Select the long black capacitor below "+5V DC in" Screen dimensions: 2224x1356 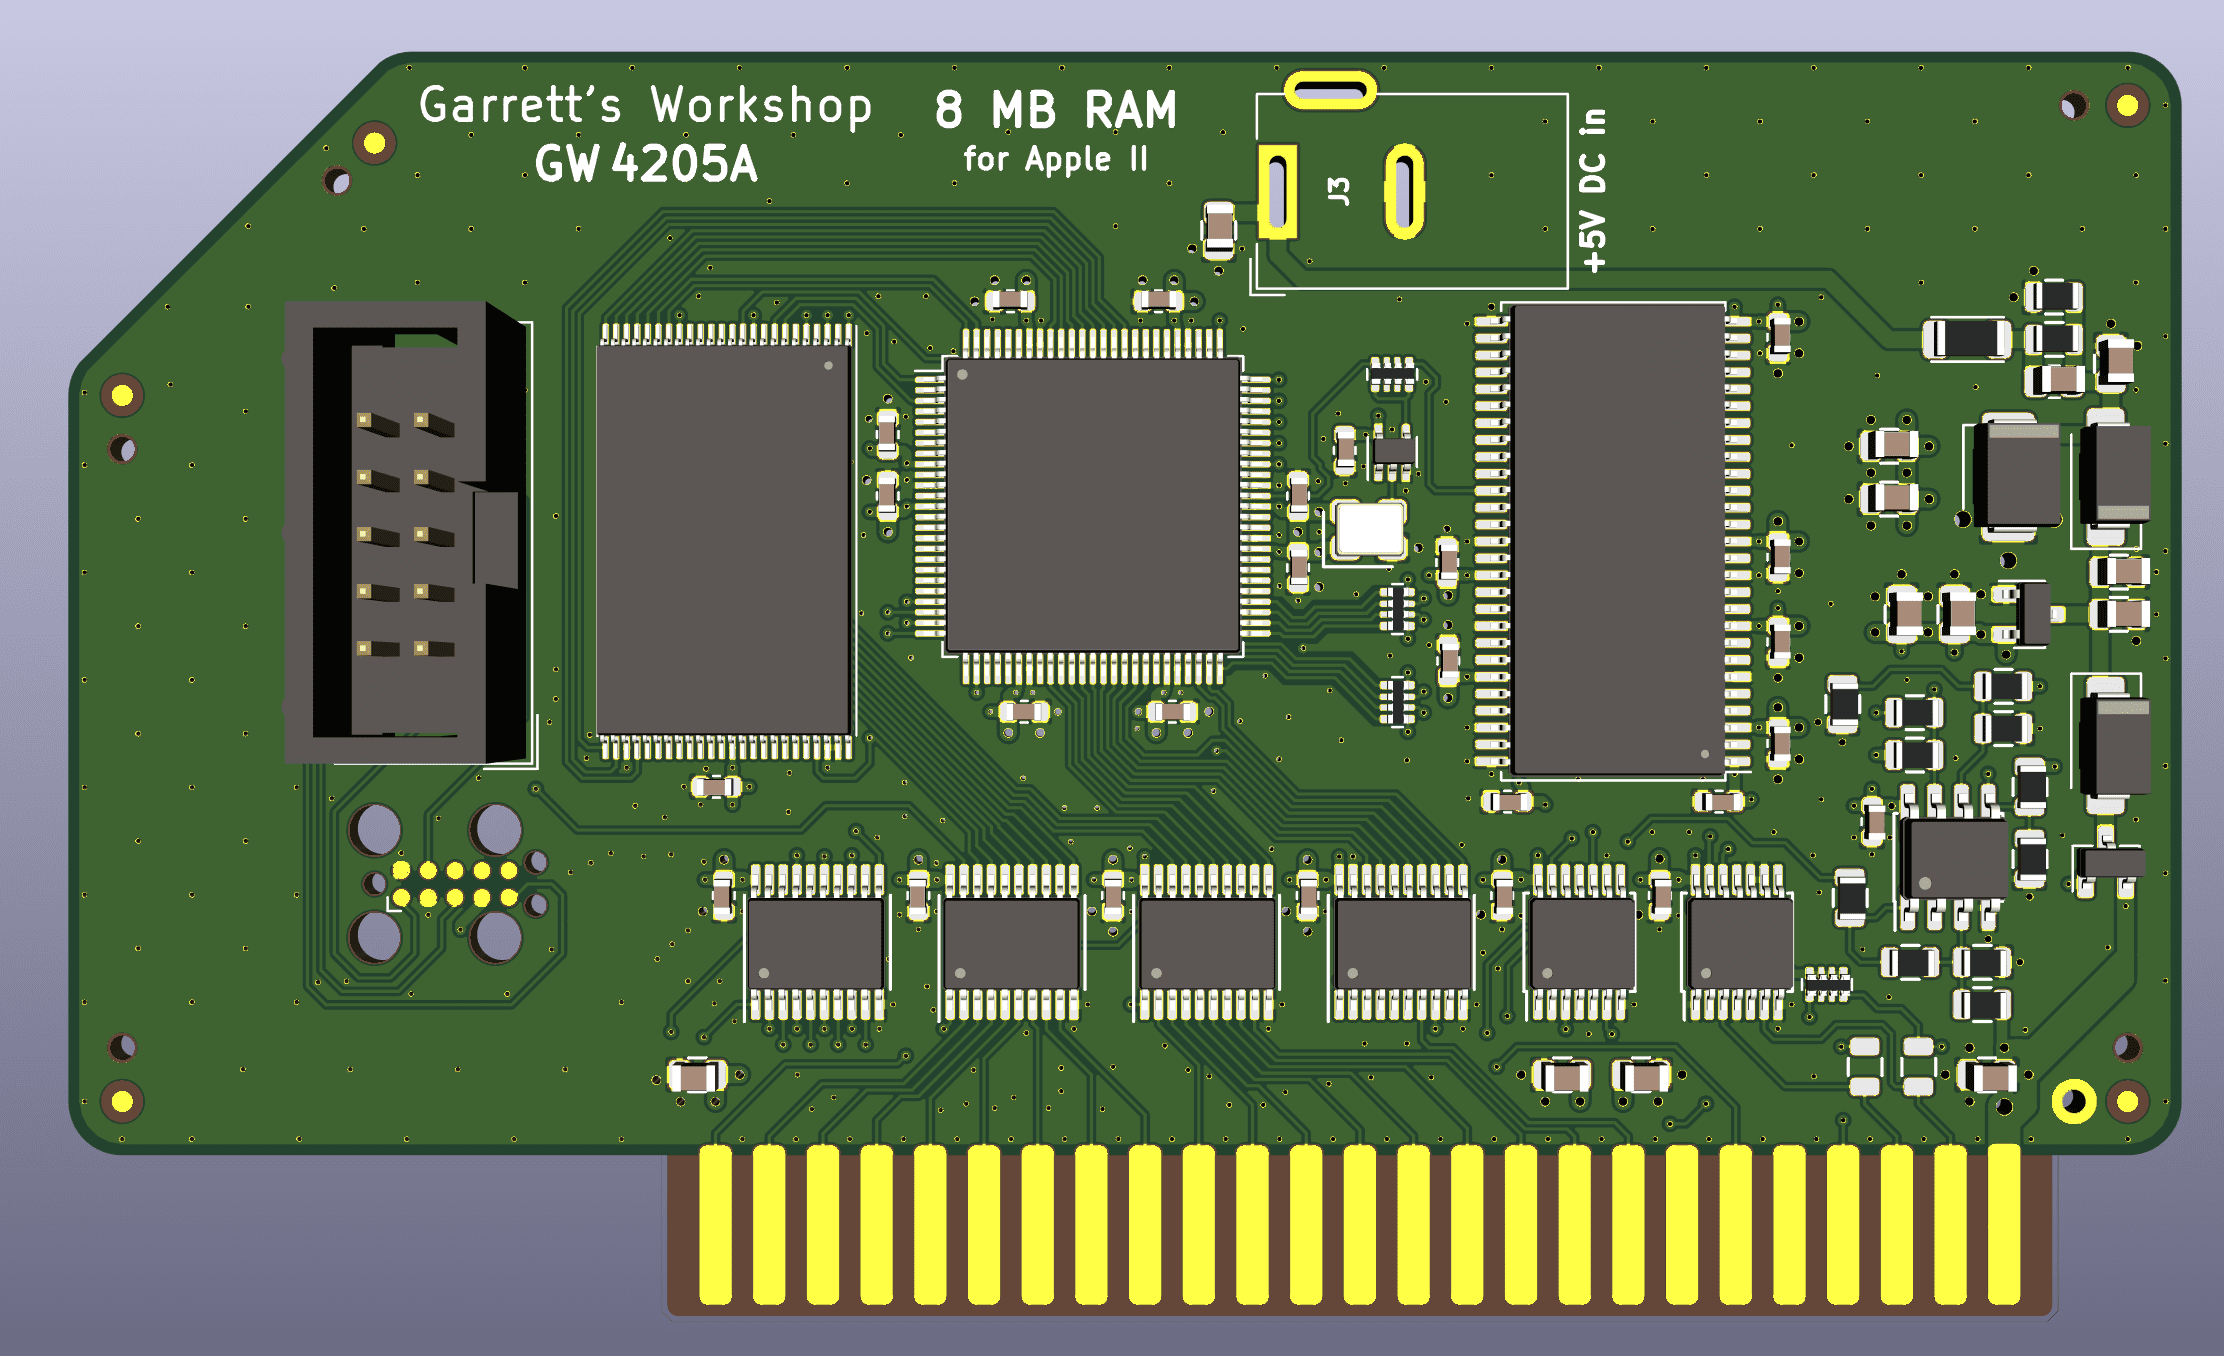(1966, 339)
